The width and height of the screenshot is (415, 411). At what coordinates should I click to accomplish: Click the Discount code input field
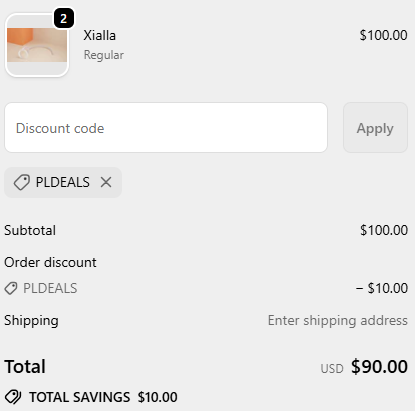166,128
